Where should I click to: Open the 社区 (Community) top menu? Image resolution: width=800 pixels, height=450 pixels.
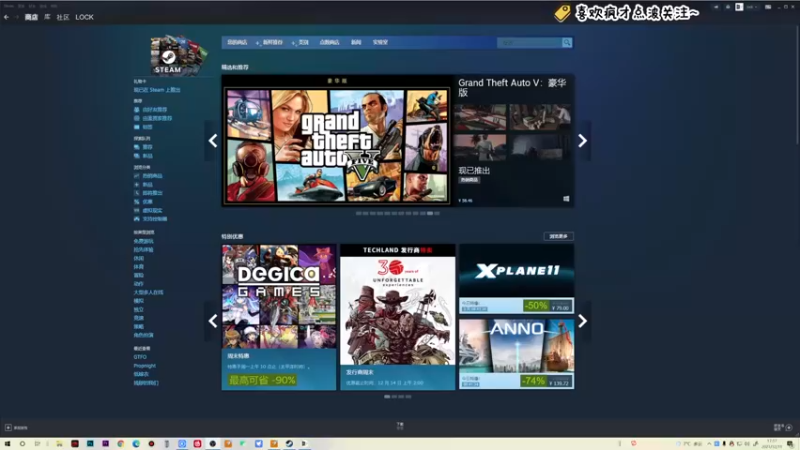coord(63,17)
